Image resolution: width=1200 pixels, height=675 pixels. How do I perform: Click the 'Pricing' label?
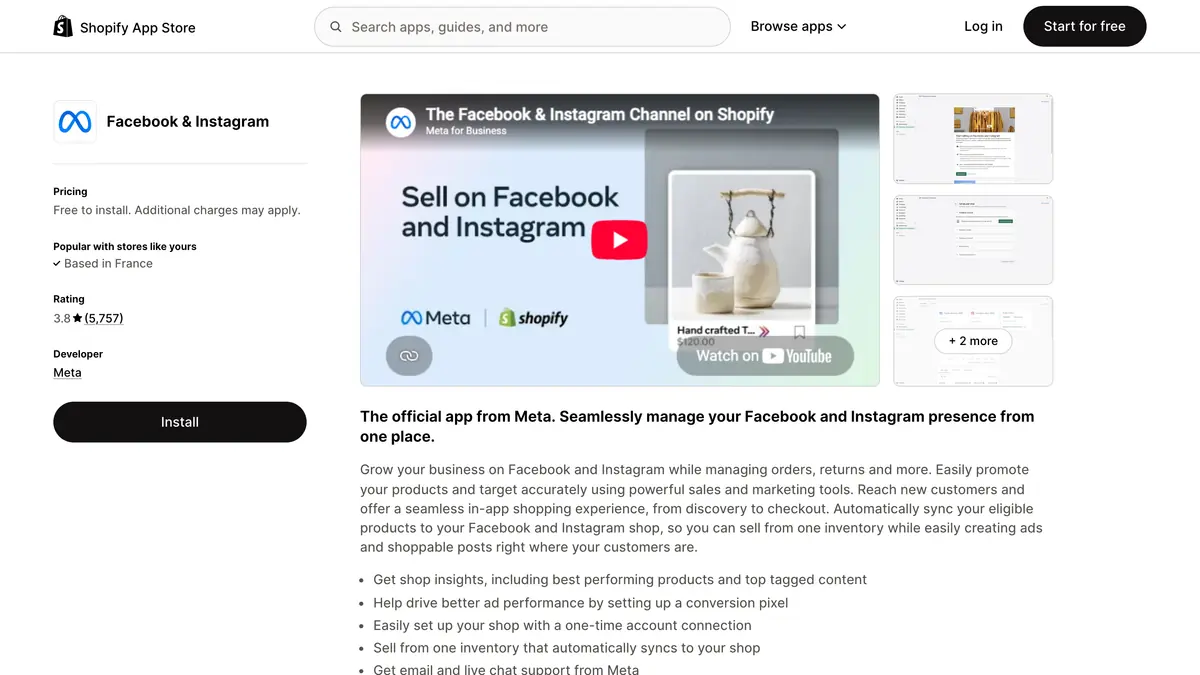[x=70, y=191]
